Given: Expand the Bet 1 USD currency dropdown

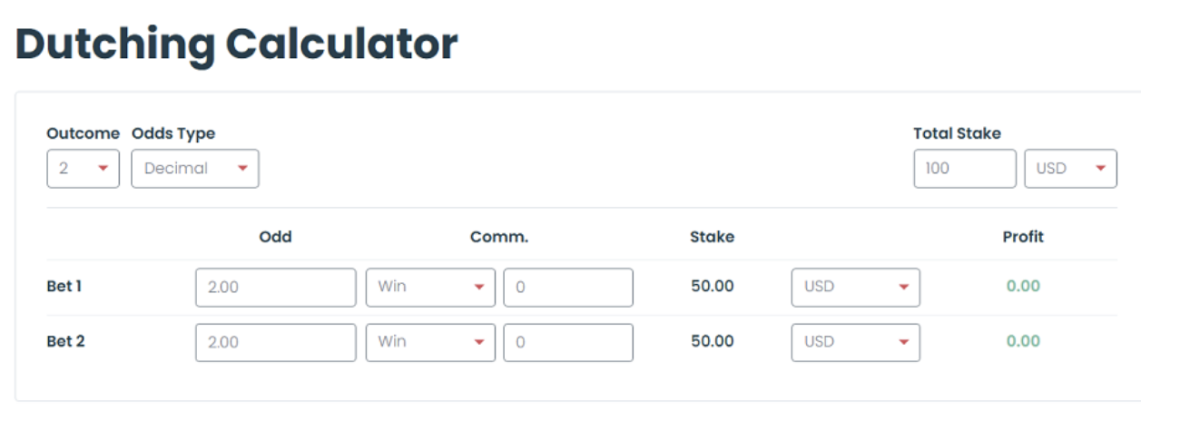Looking at the screenshot, I should coord(856,287).
